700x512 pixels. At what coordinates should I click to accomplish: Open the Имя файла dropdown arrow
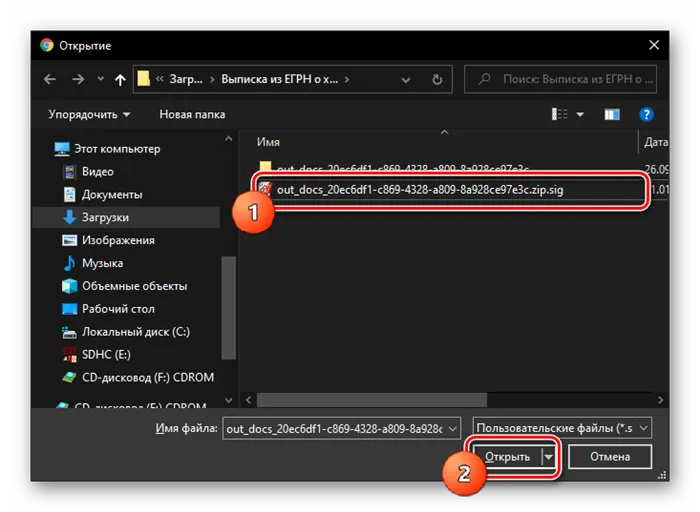tap(452, 429)
